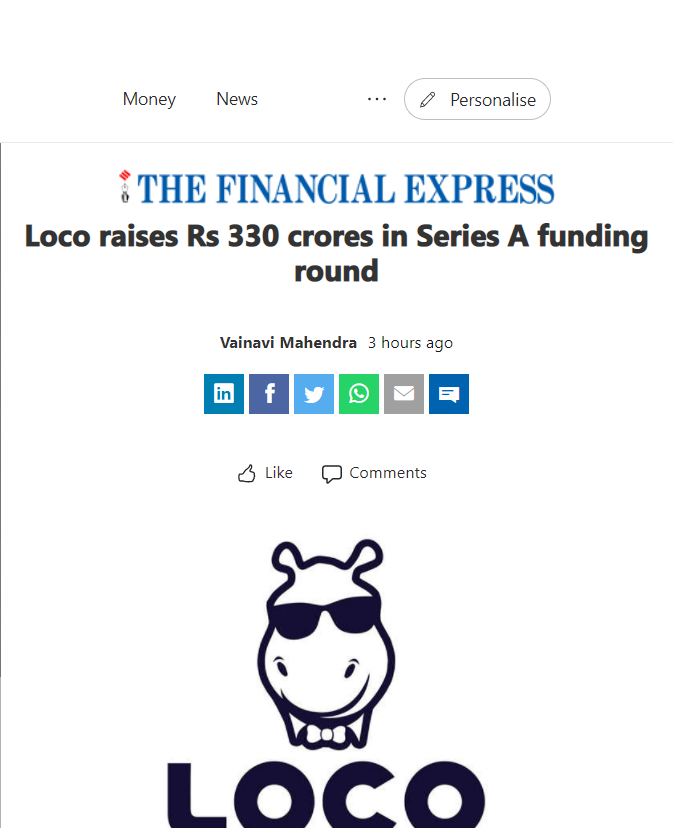Share the article on Twitter
This screenshot has width=673, height=828.
[x=313, y=393]
